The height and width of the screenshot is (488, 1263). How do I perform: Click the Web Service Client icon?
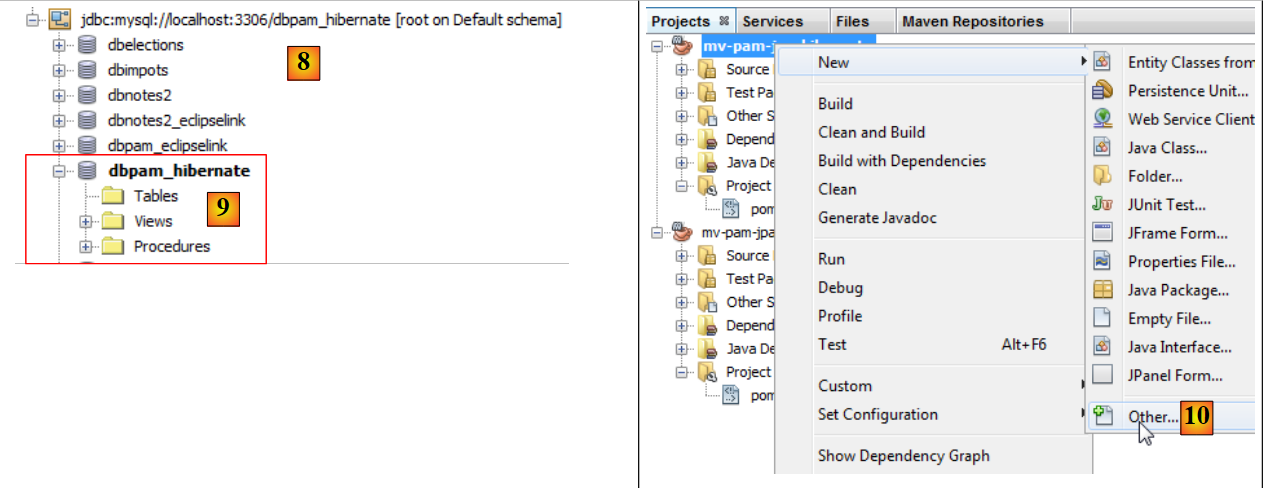click(1103, 119)
